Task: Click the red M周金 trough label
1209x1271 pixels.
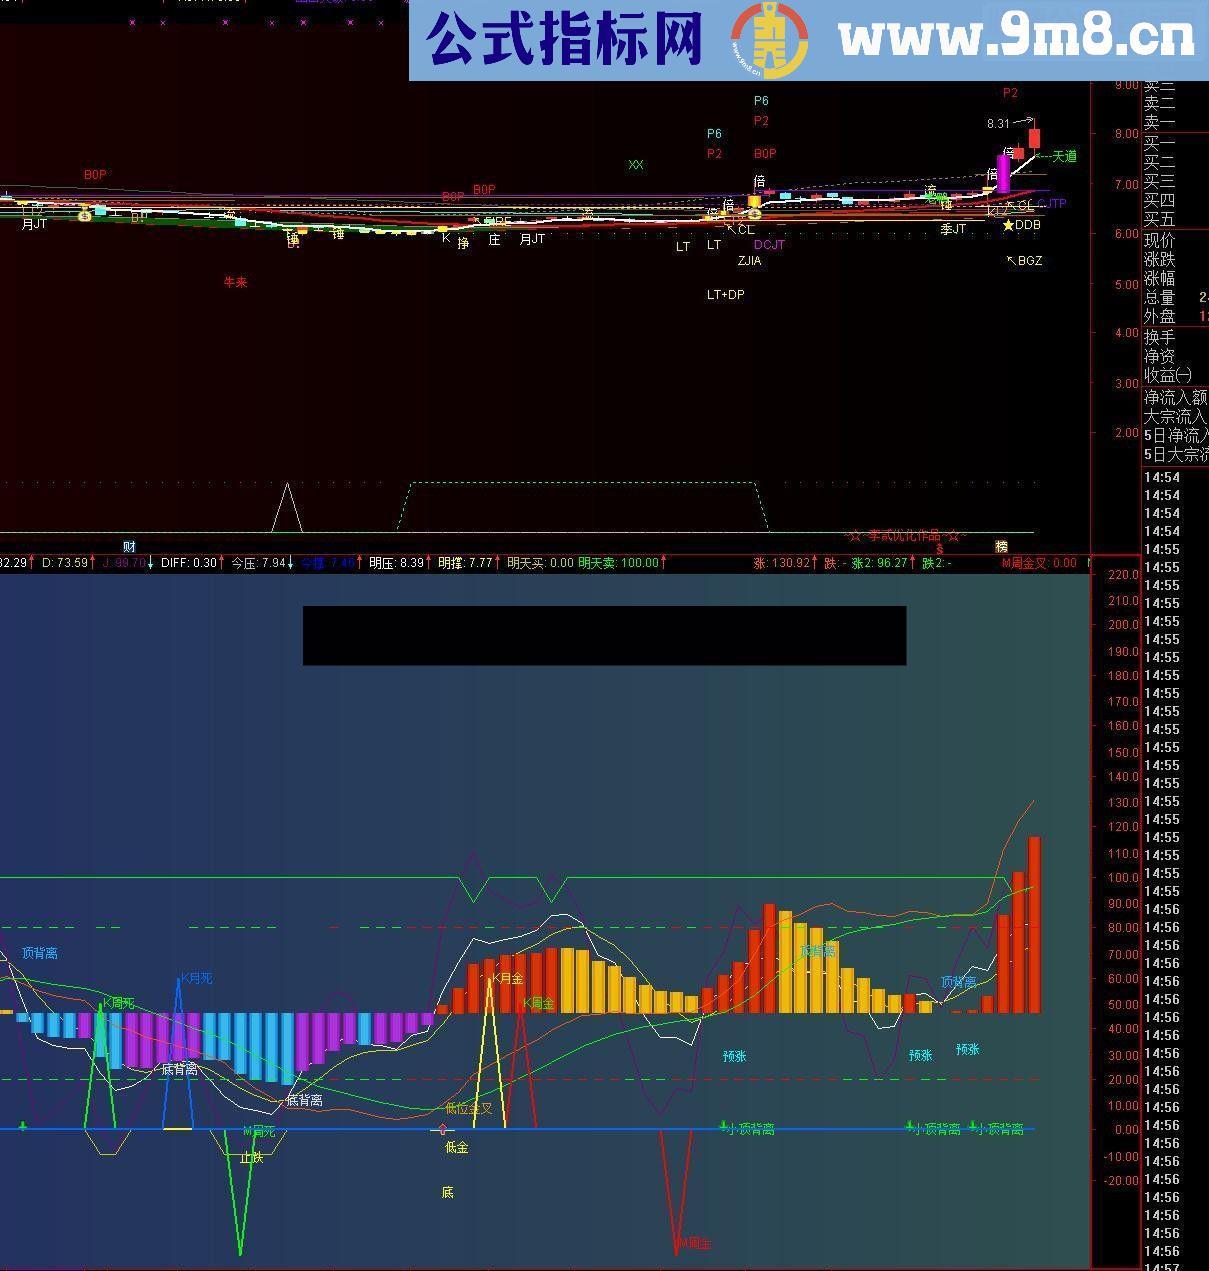Action: coord(693,1243)
